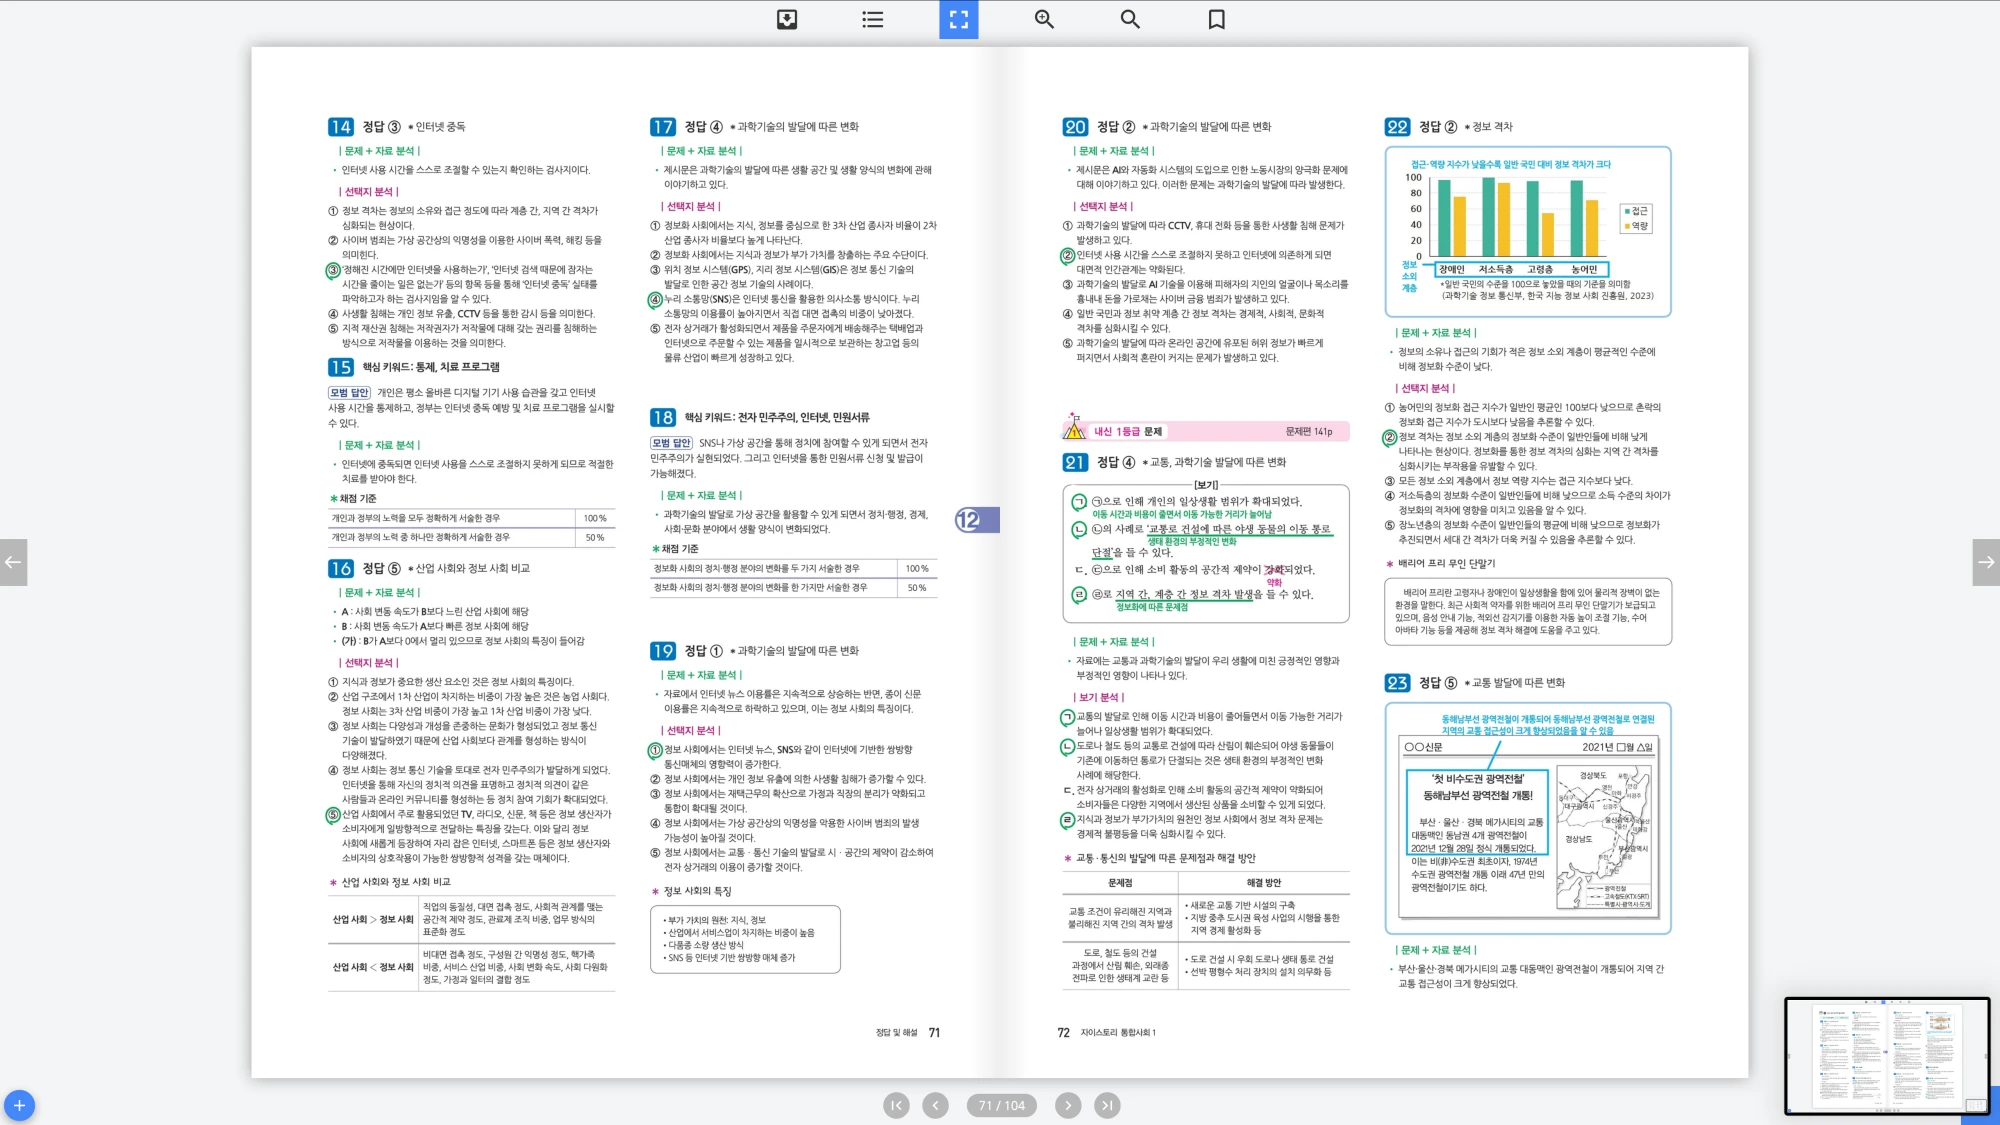
Task: Click the left edge previous-spread arrow
Action: tap(13, 562)
